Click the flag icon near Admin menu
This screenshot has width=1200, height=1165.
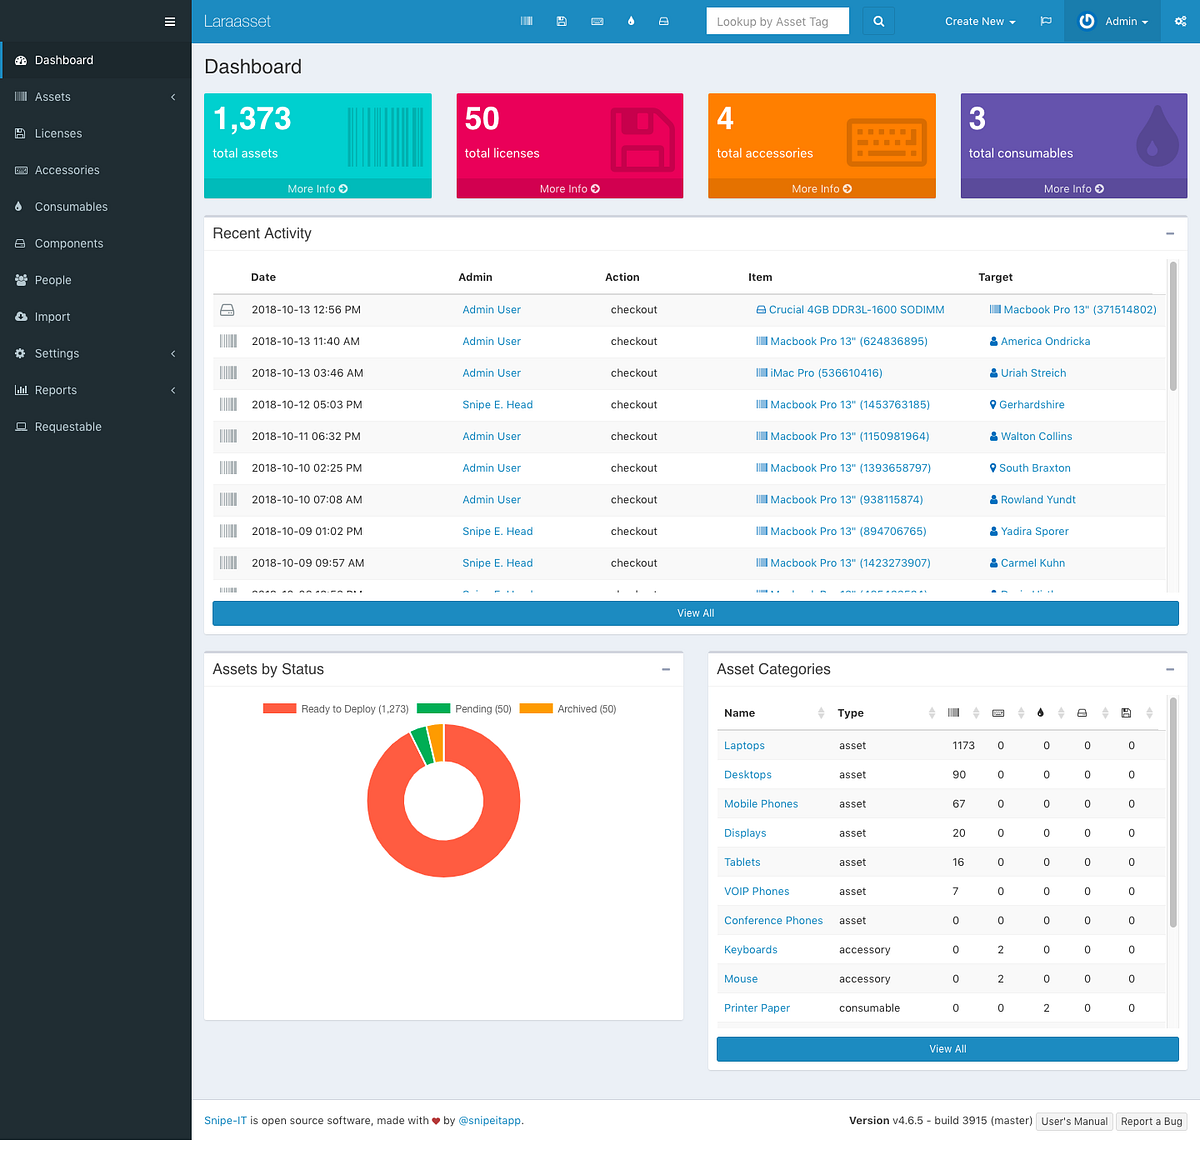click(1046, 21)
